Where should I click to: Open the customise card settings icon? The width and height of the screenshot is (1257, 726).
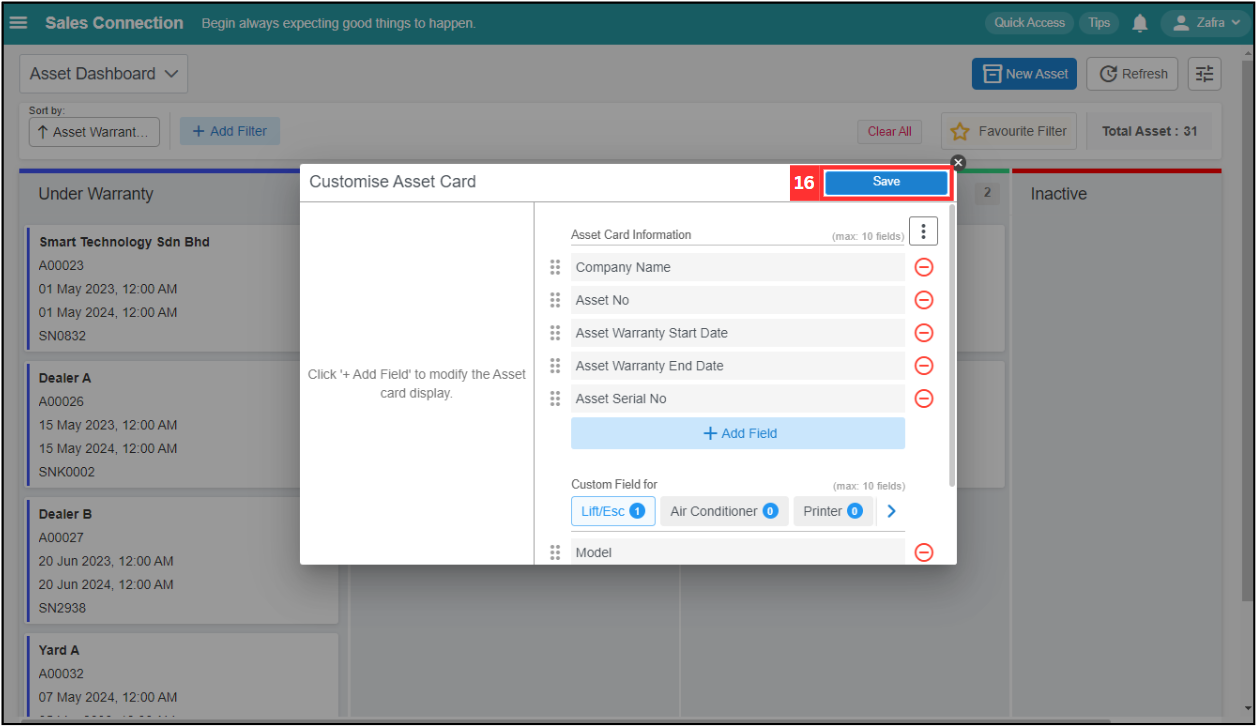point(1205,74)
